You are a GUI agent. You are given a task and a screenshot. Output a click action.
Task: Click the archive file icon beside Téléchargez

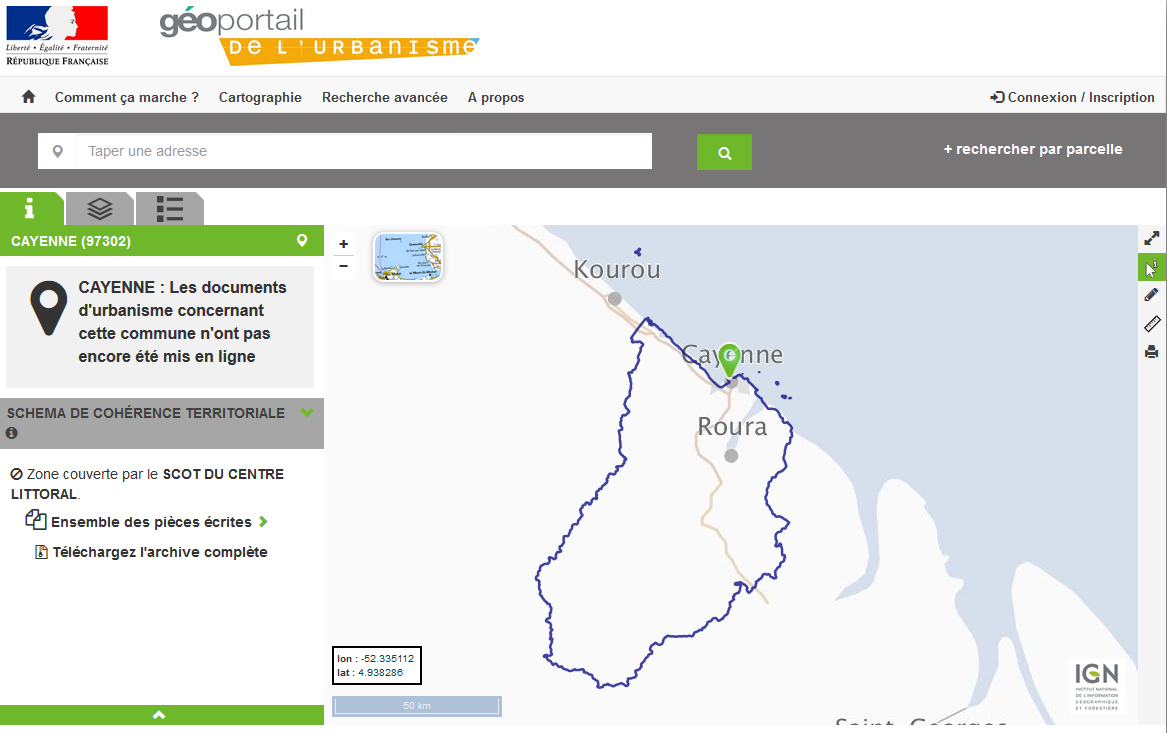pos(42,552)
